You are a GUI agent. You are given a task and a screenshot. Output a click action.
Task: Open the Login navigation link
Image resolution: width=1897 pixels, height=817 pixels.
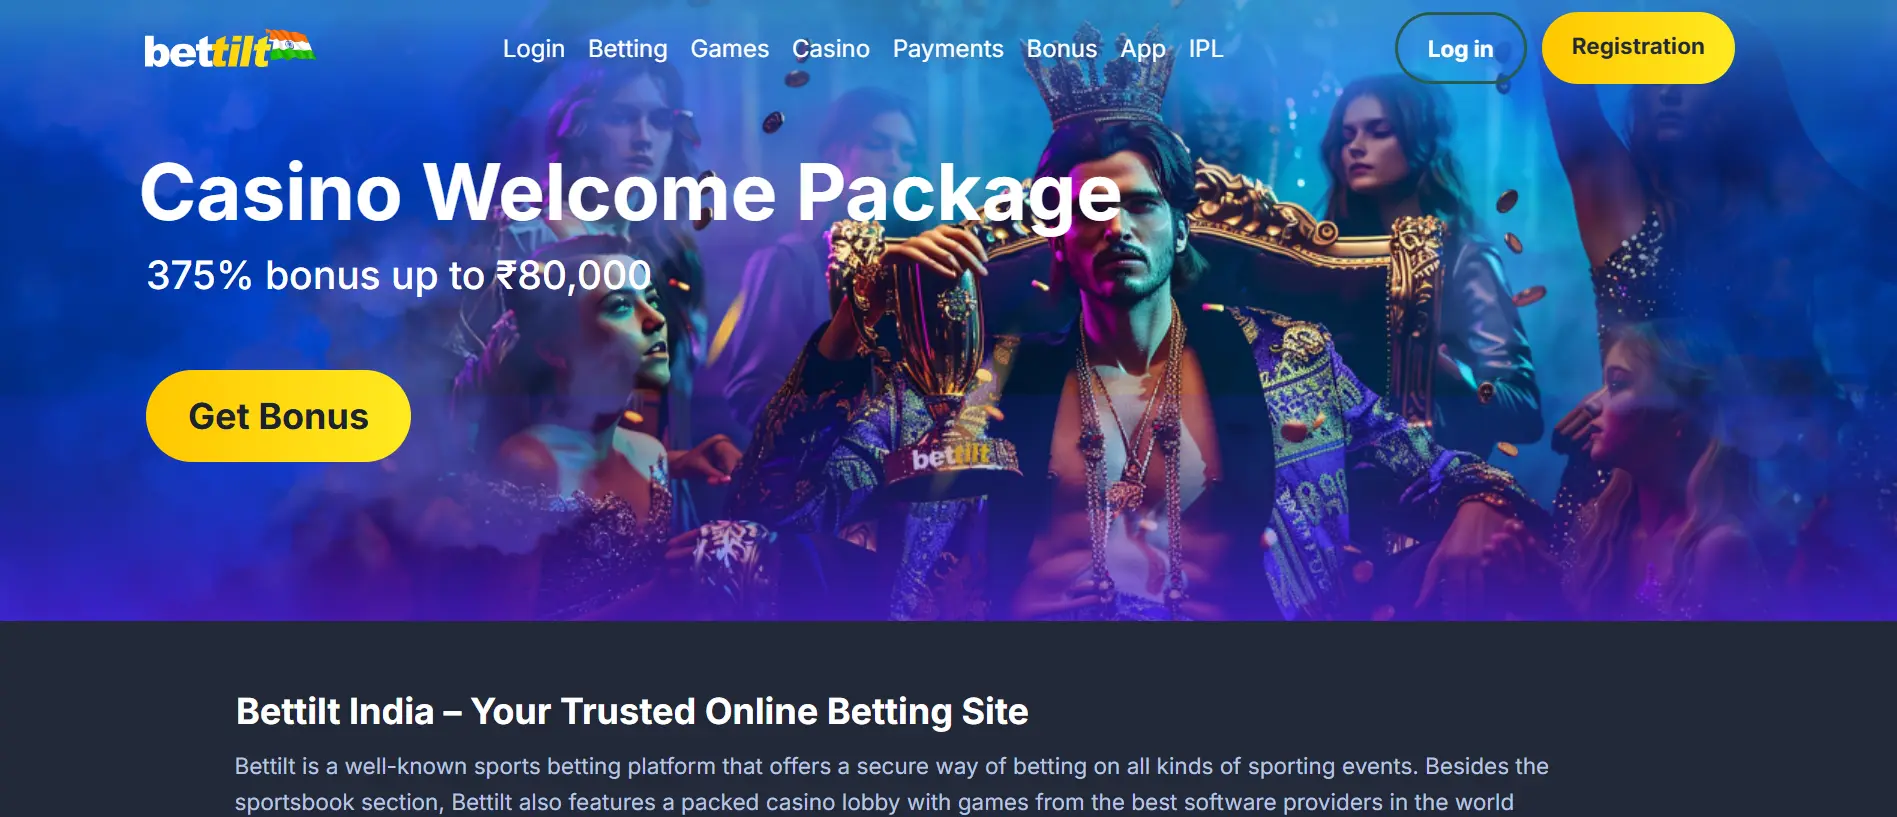tap(534, 49)
